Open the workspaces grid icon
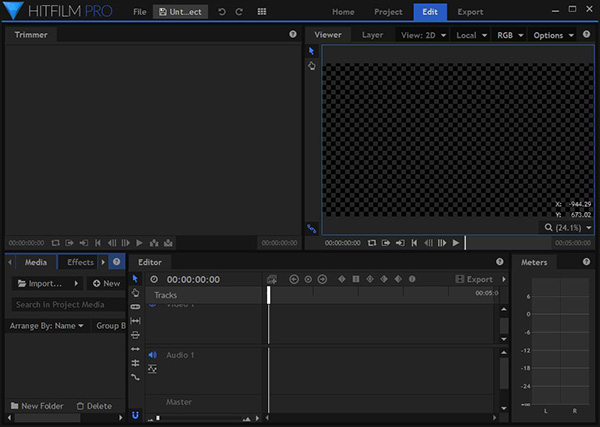Viewport: 600px width, 427px height. tap(262, 11)
